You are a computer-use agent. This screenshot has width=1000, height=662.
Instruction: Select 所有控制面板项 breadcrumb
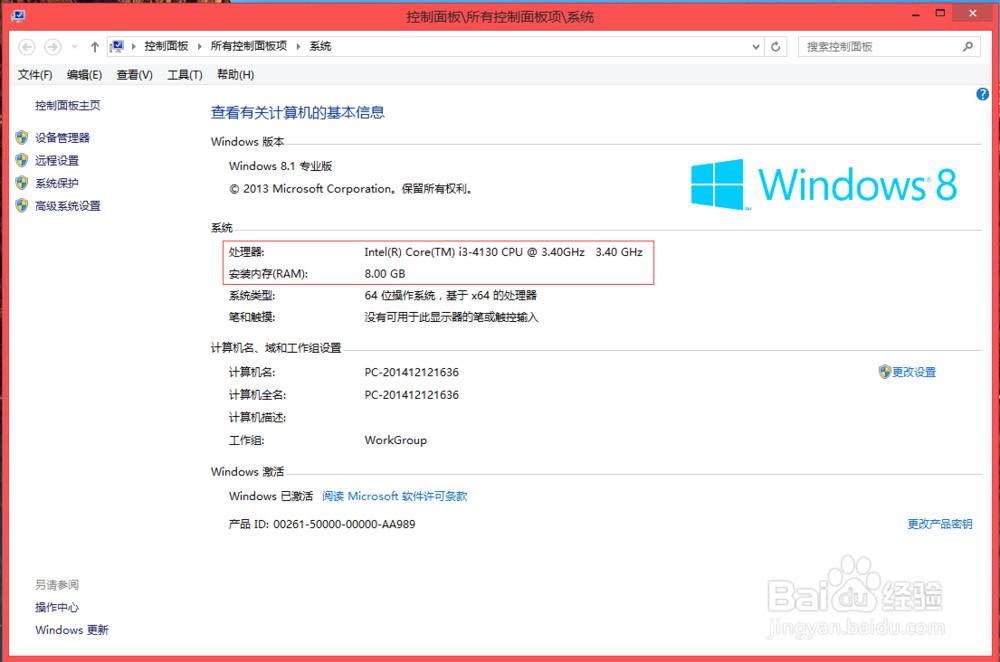coord(249,46)
